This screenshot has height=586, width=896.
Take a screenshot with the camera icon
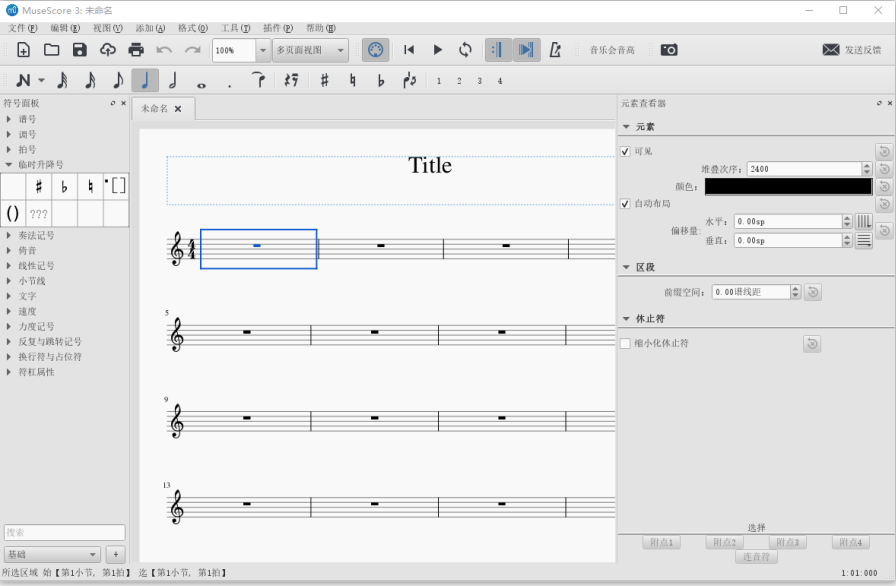(x=669, y=50)
